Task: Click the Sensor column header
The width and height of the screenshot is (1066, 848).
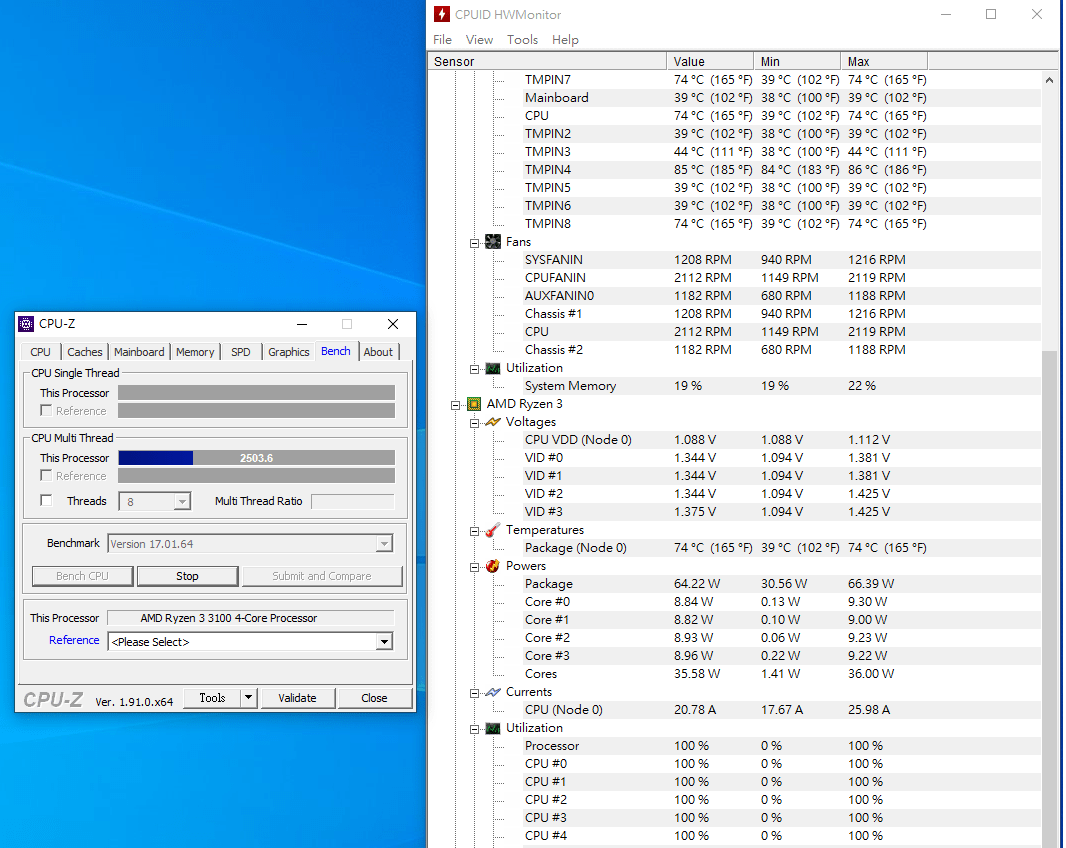Action: tap(547, 61)
